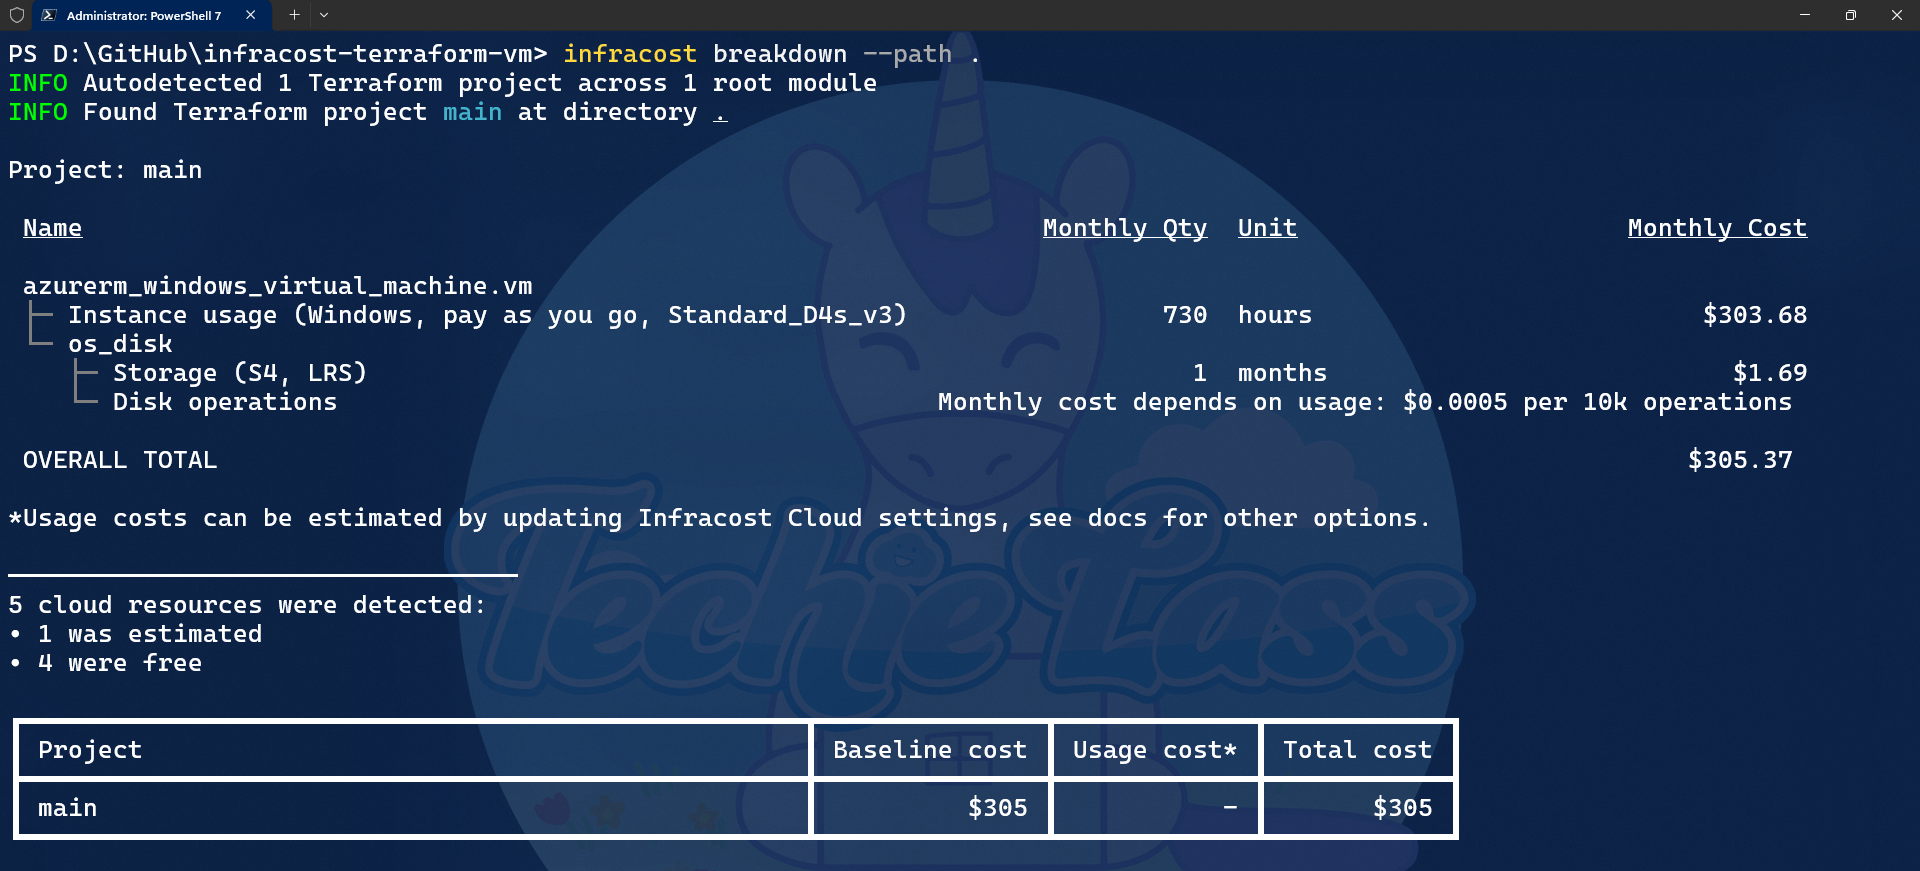
Task: Click the underlined dot directory link
Action: coord(720,113)
